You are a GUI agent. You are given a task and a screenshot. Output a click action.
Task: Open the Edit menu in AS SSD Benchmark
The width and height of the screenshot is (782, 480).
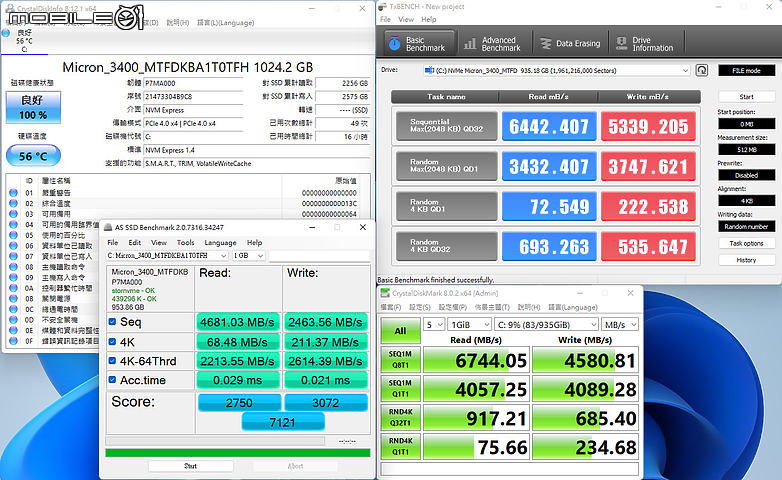click(x=135, y=242)
